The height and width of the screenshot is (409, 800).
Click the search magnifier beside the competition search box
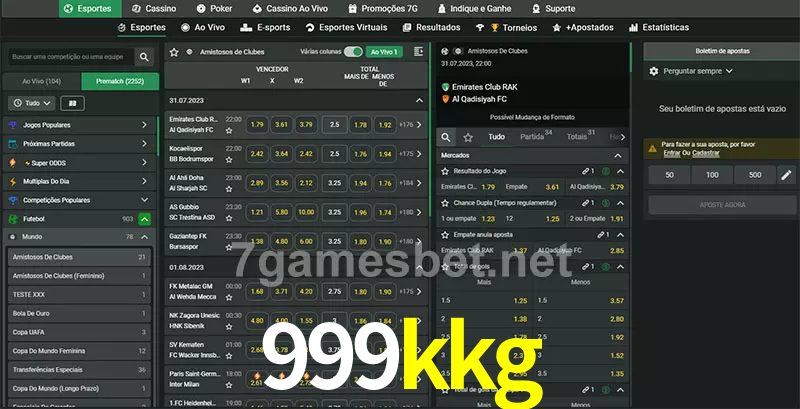click(145, 58)
